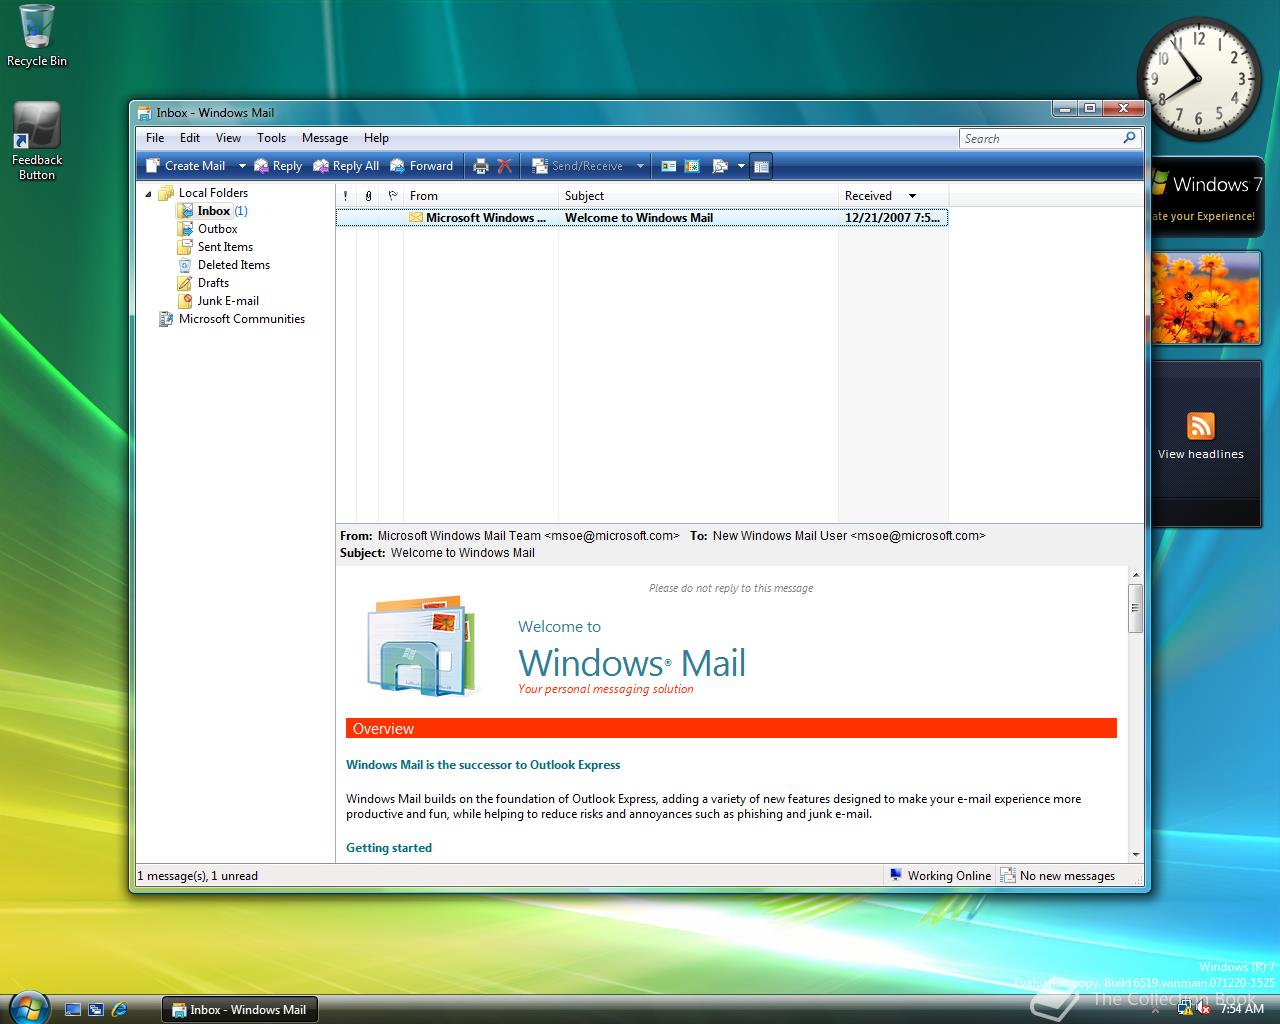This screenshot has height=1024, width=1280.
Task: Click the unread envelope icon on the message
Action: tap(415, 218)
